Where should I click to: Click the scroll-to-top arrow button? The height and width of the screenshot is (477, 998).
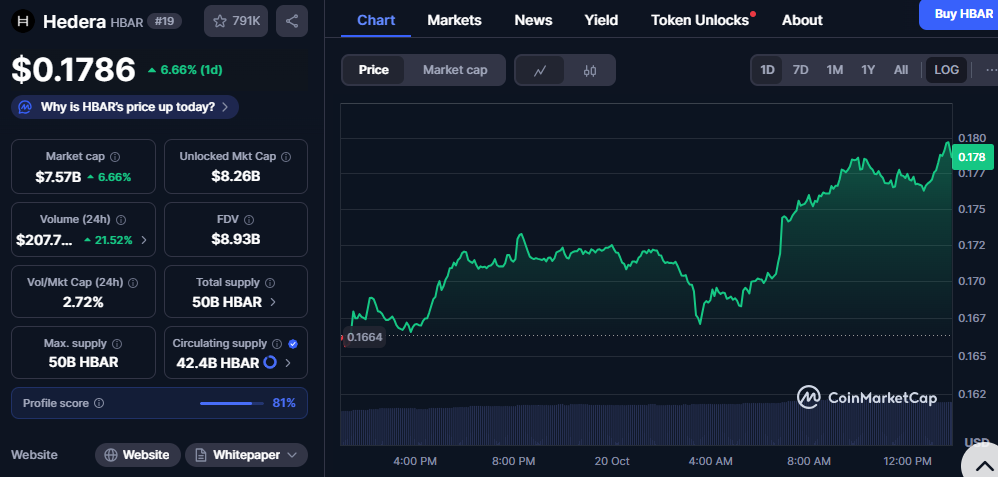coord(981,461)
